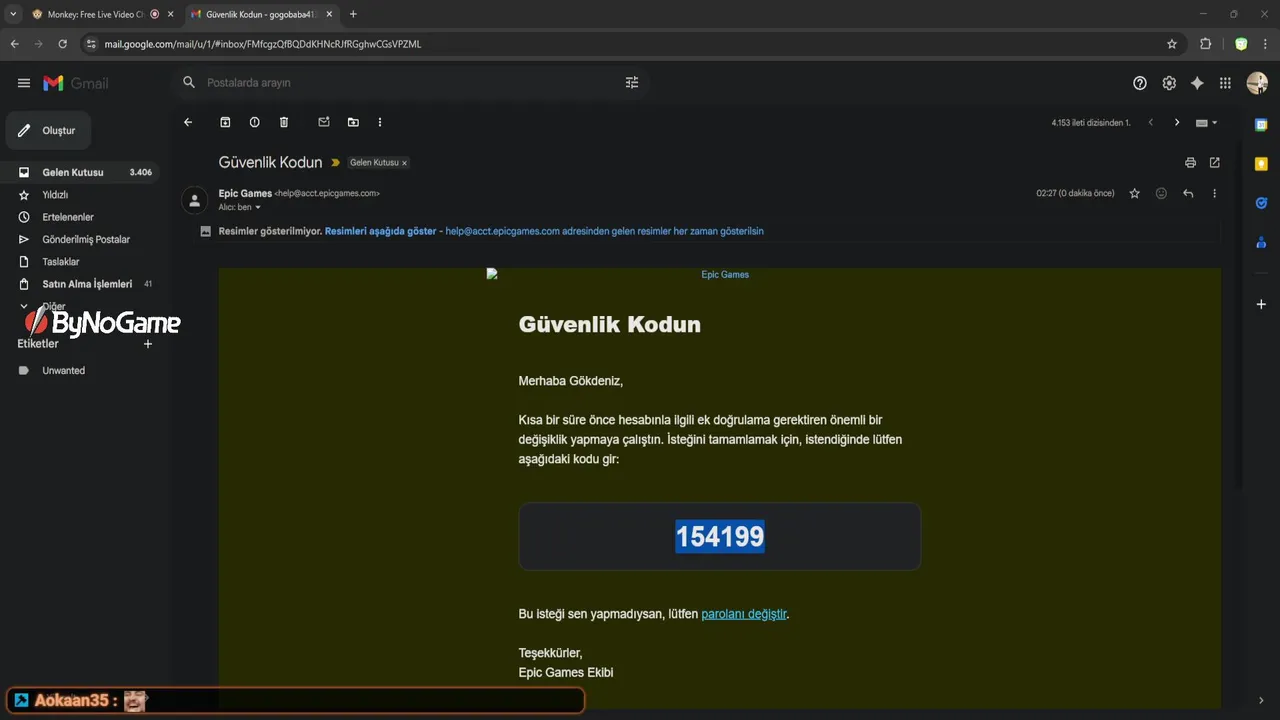Remove the Gelen Kutusu label chip
1280x720 pixels.
(404, 163)
